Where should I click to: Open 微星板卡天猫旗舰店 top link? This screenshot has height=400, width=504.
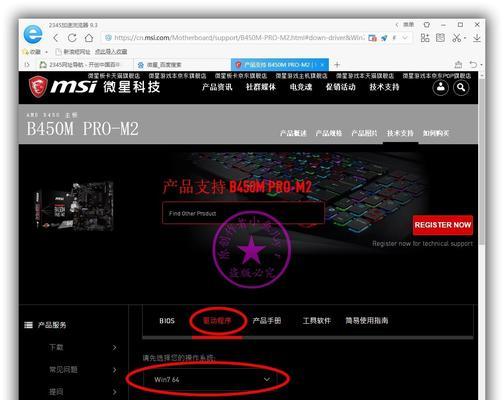[114, 76]
